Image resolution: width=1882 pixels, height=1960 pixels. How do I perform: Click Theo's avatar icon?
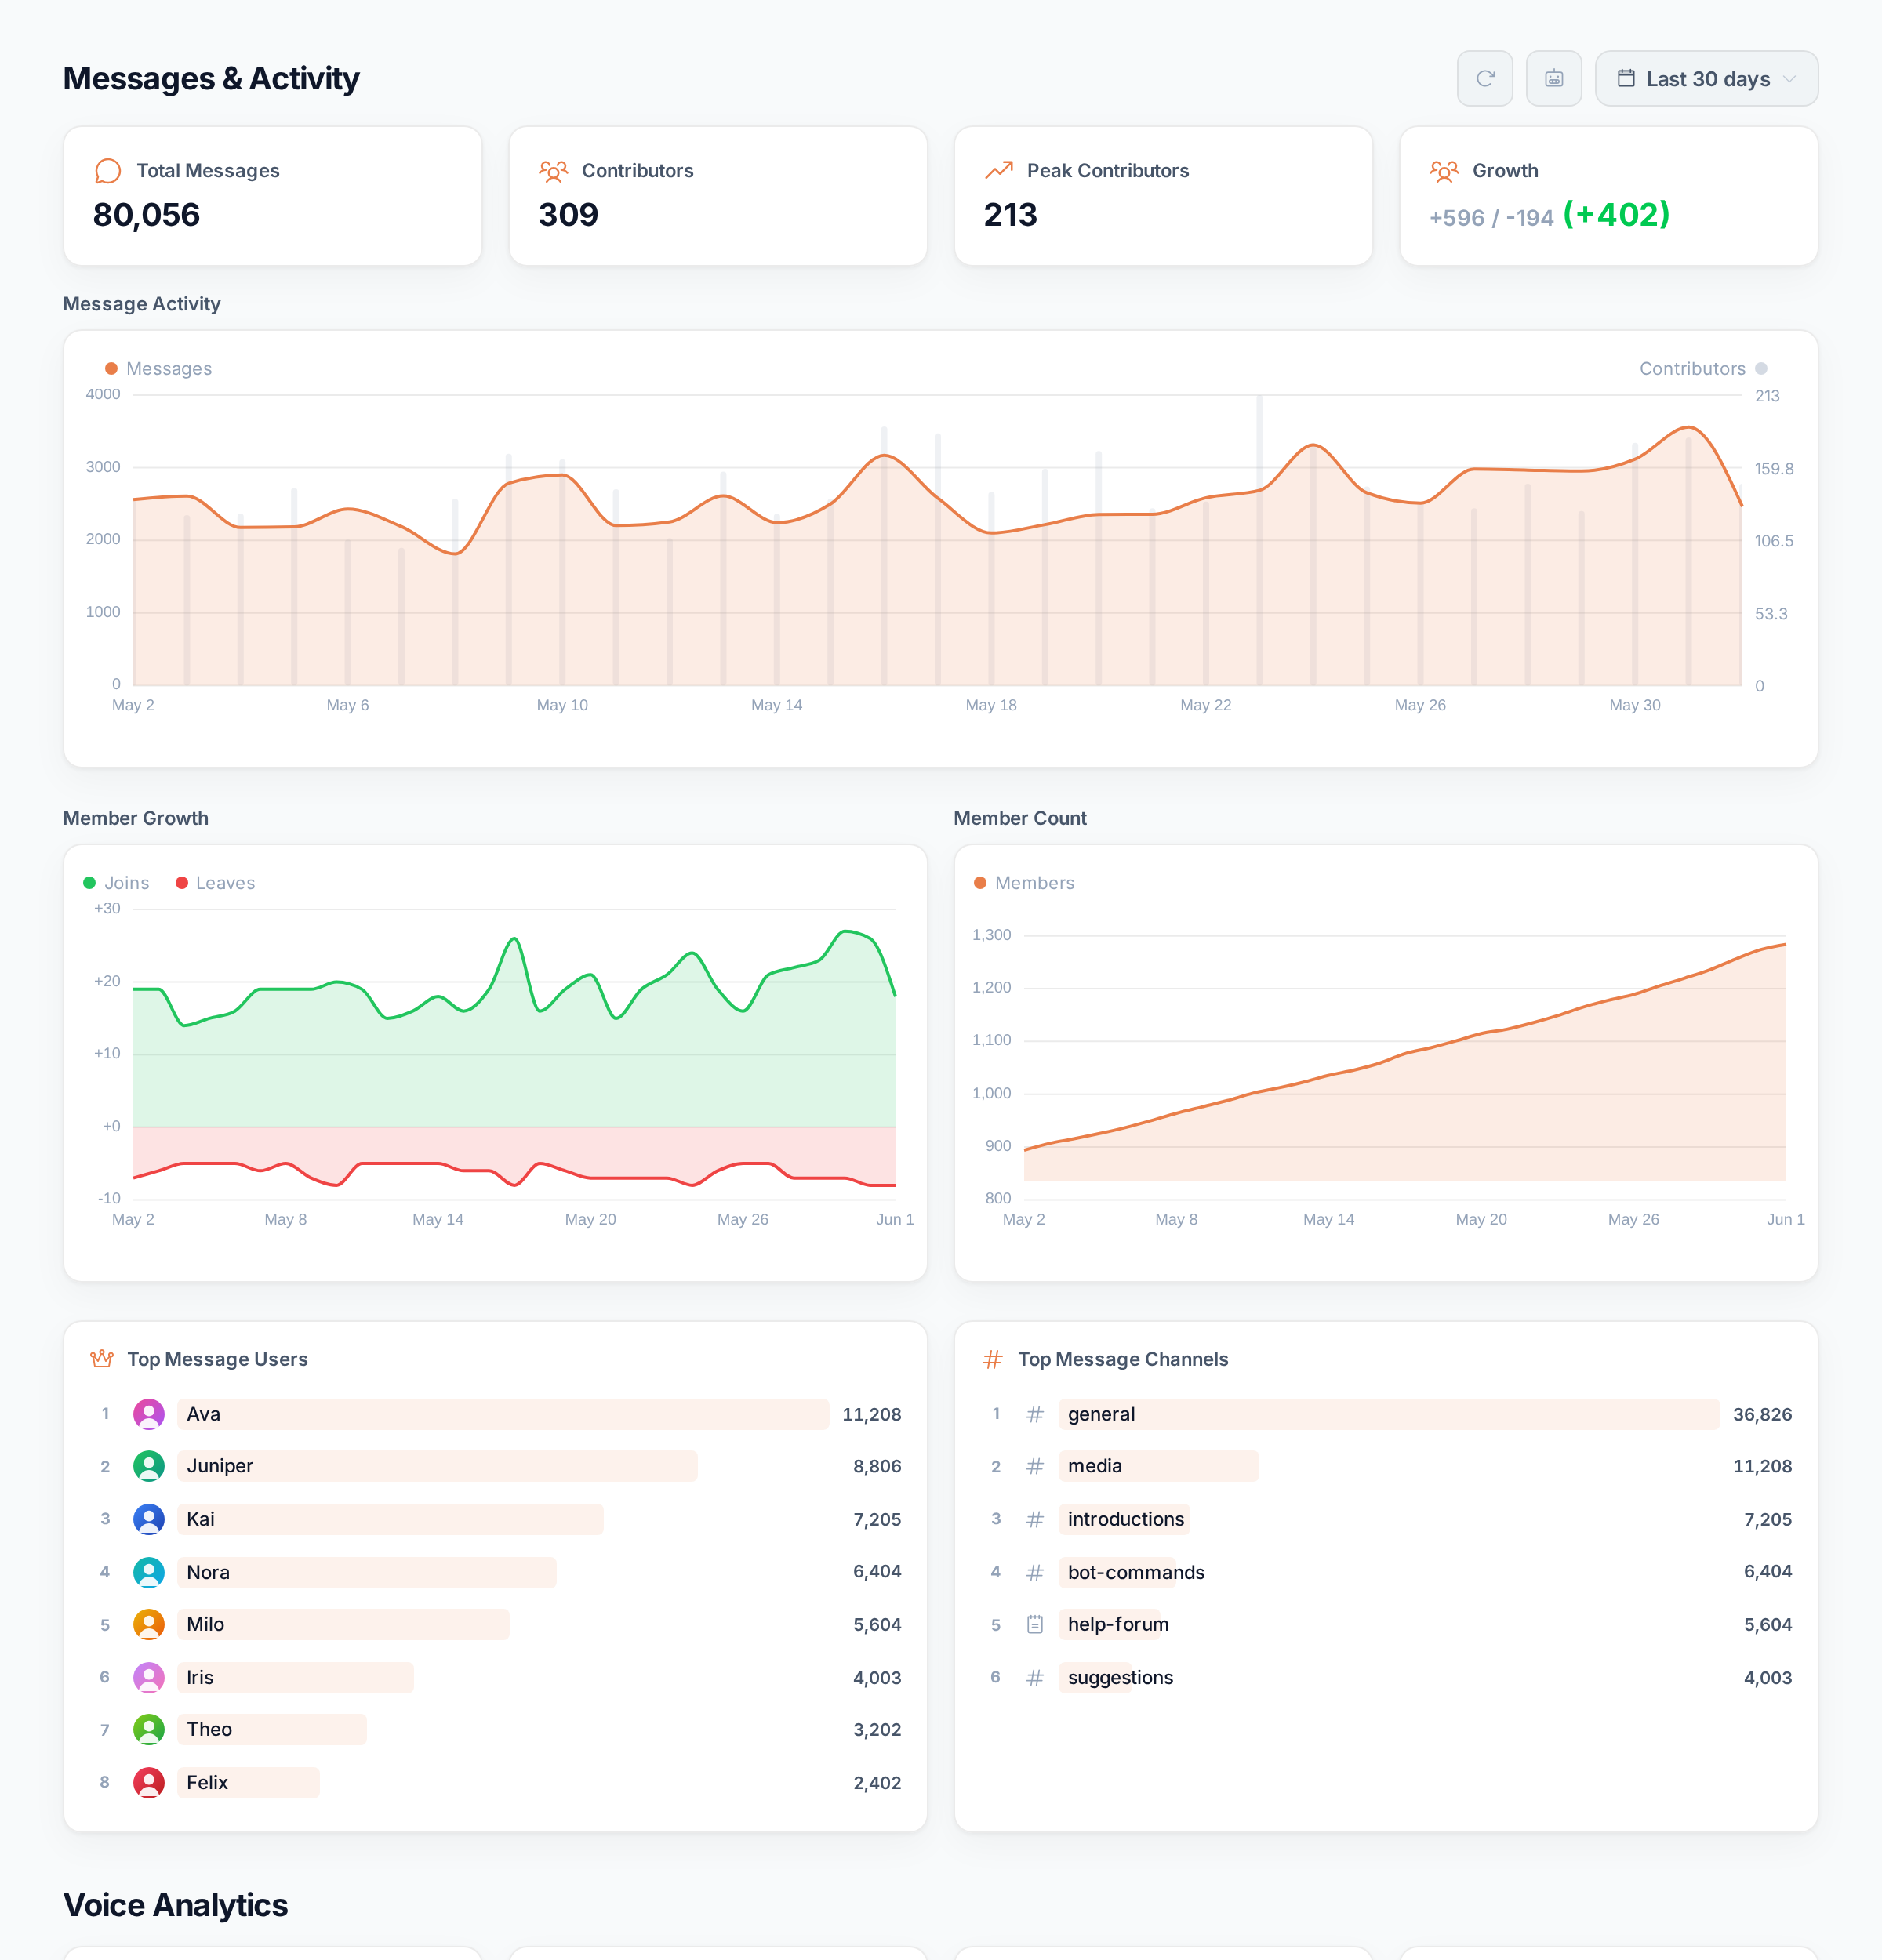point(149,1729)
